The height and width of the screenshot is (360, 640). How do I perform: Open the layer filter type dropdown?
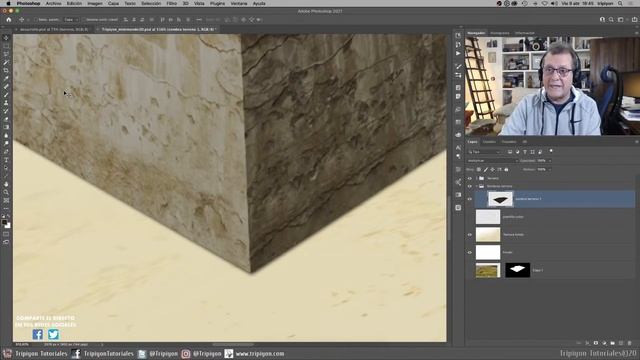pyautogui.click(x=484, y=152)
